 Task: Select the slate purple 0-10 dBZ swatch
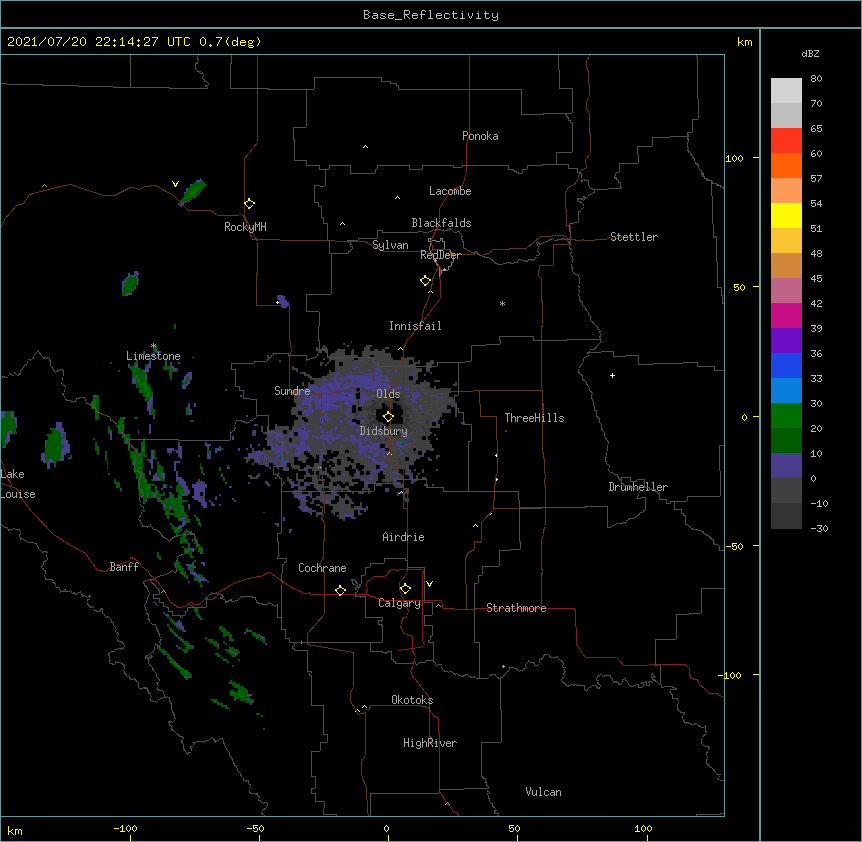click(x=786, y=466)
